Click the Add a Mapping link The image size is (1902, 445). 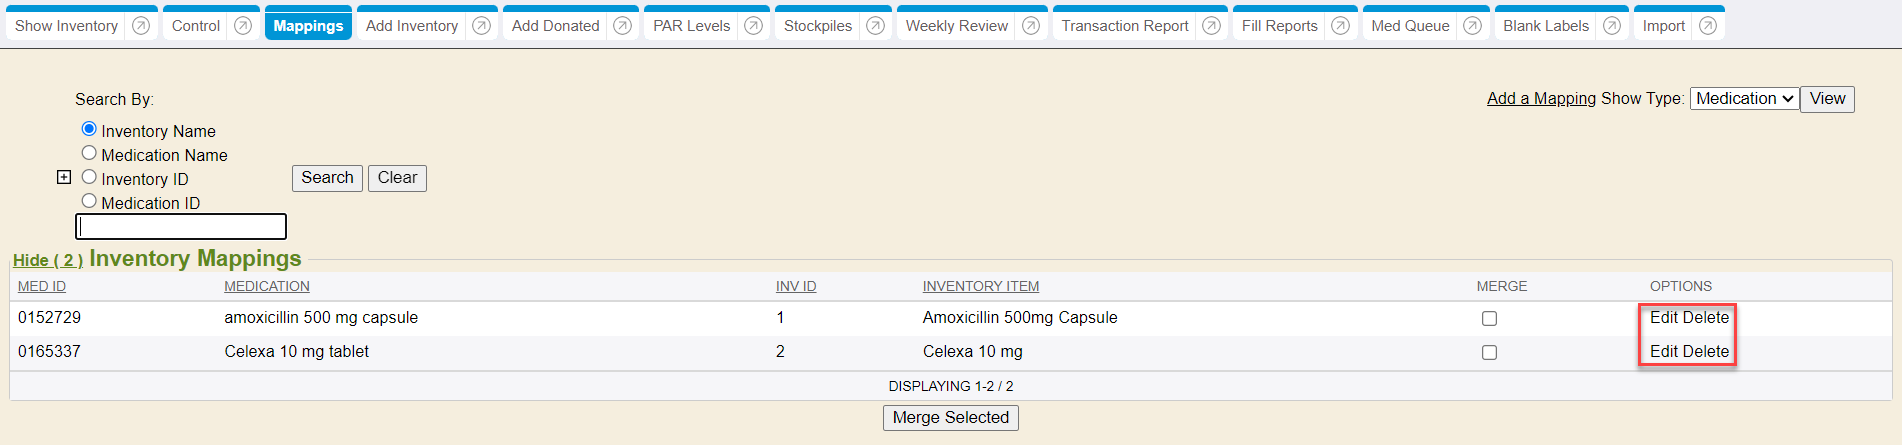pyautogui.click(x=1541, y=99)
